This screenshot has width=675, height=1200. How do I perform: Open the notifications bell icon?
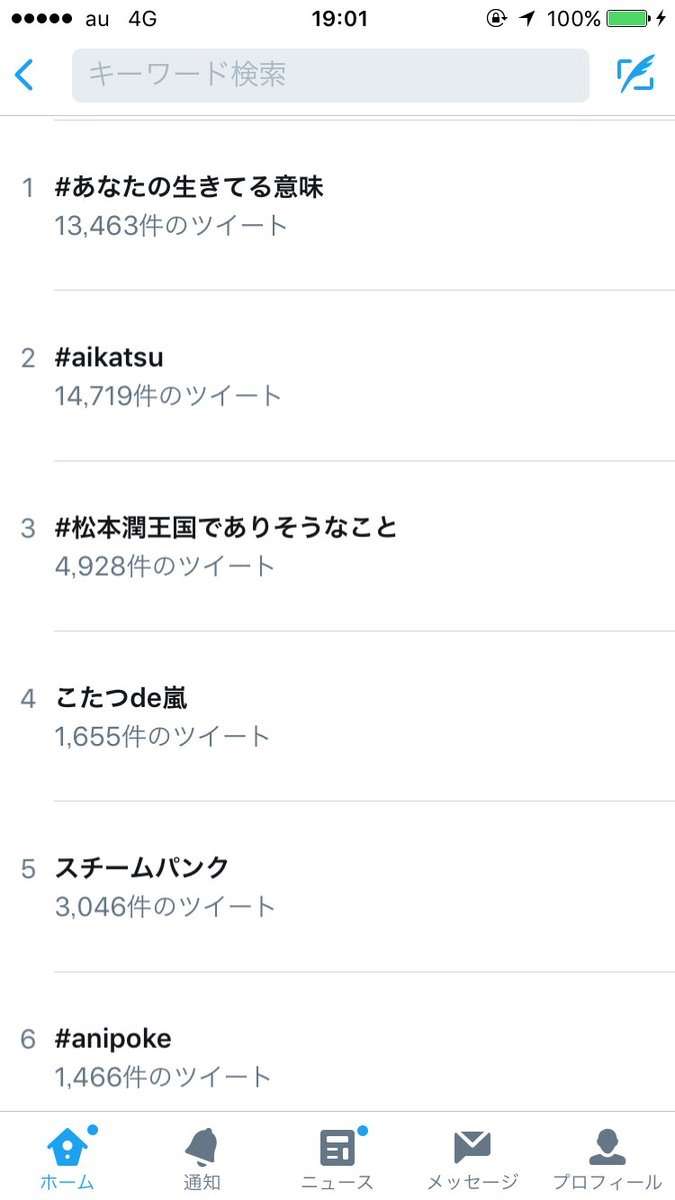click(202, 1147)
